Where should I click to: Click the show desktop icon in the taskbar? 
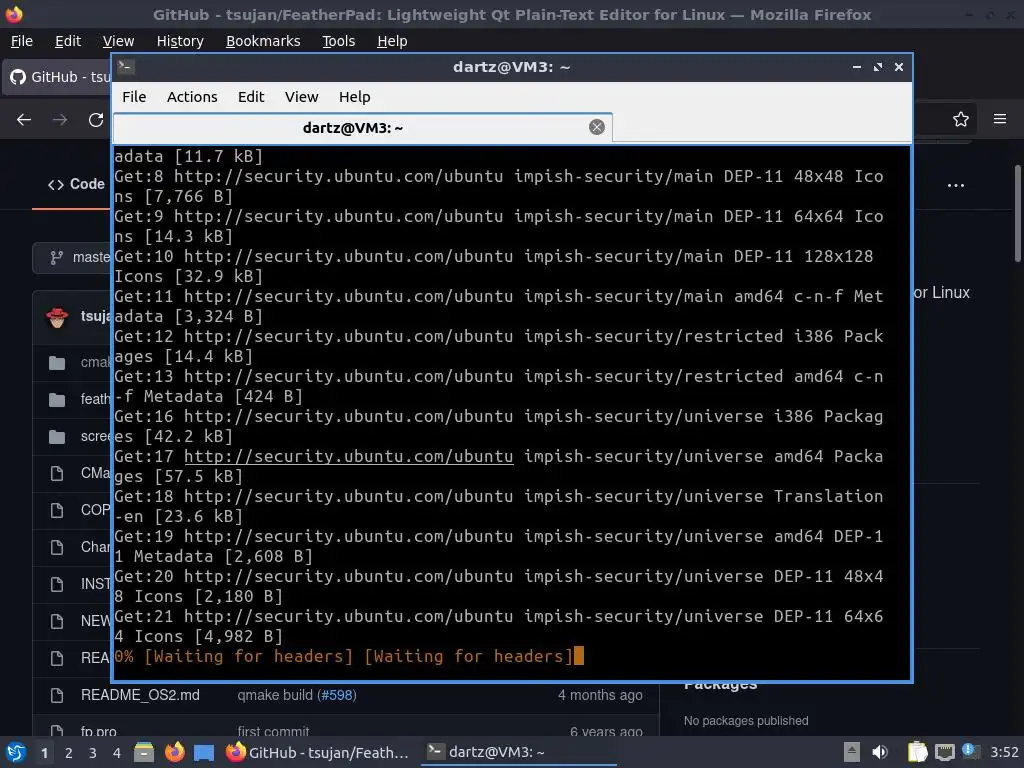(204, 752)
